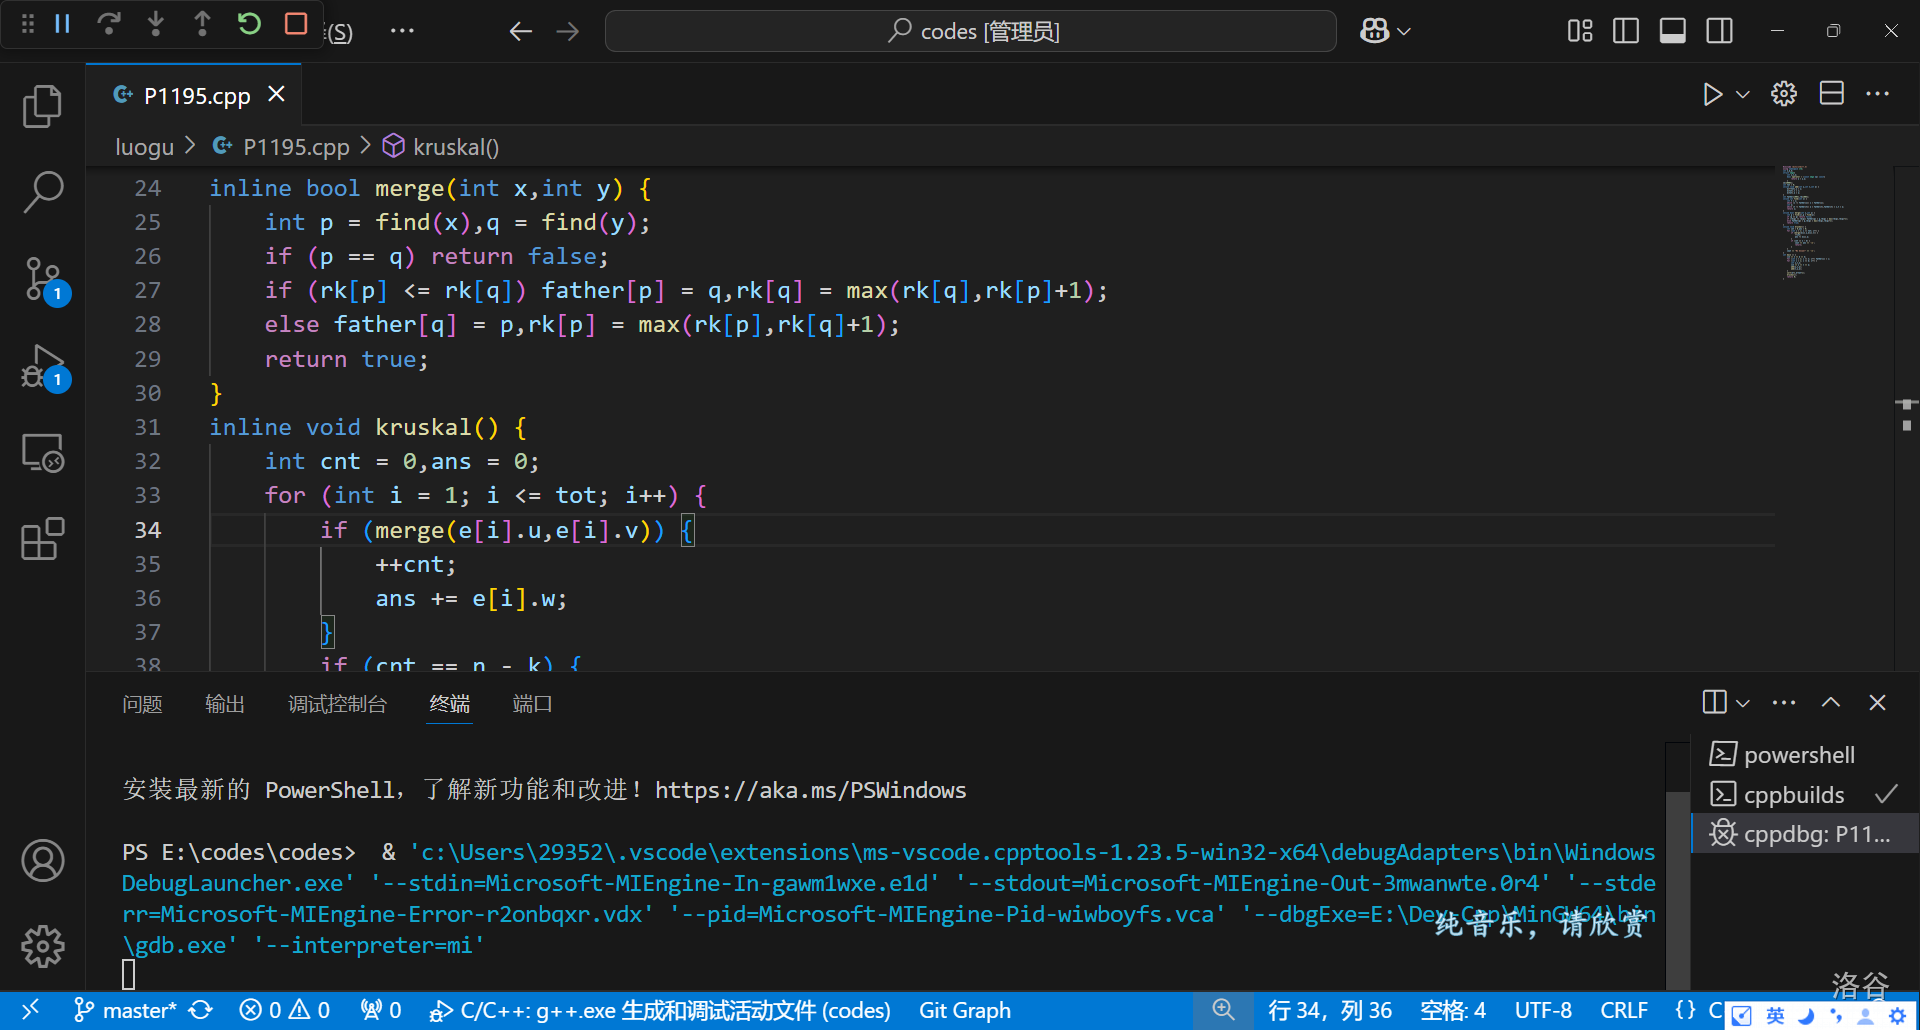This screenshot has height=1030, width=1920.
Task: Open the terminal launch profile dropdown
Action: pyautogui.click(x=1743, y=703)
